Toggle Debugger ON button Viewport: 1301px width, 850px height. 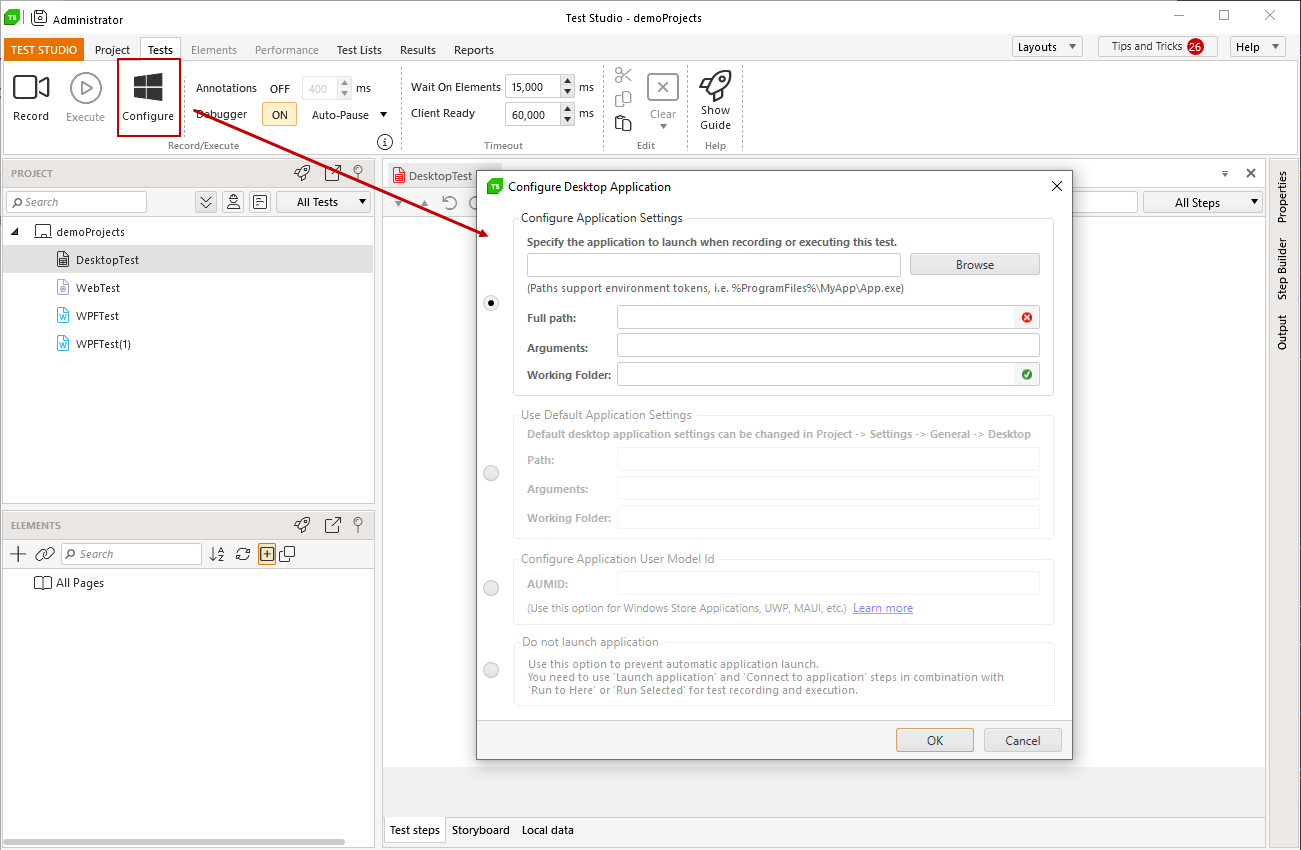click(280, 114)
